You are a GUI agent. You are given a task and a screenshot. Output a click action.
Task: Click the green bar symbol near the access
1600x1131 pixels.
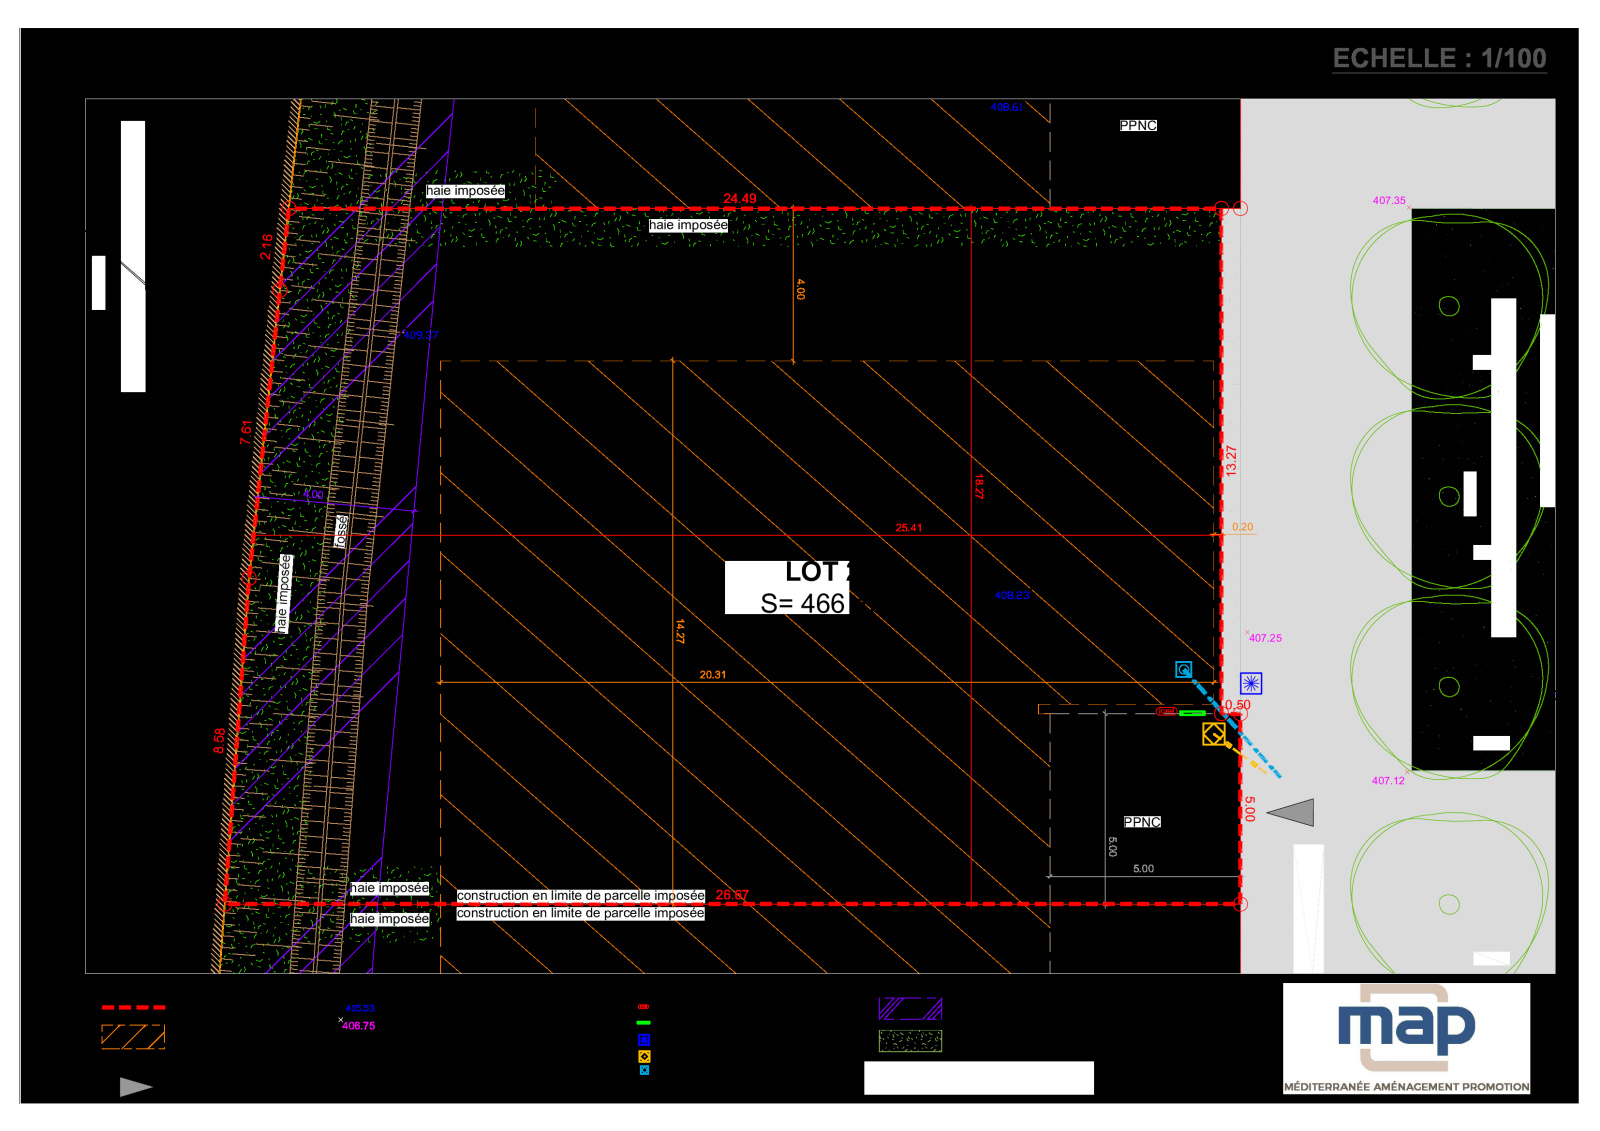1192,713
